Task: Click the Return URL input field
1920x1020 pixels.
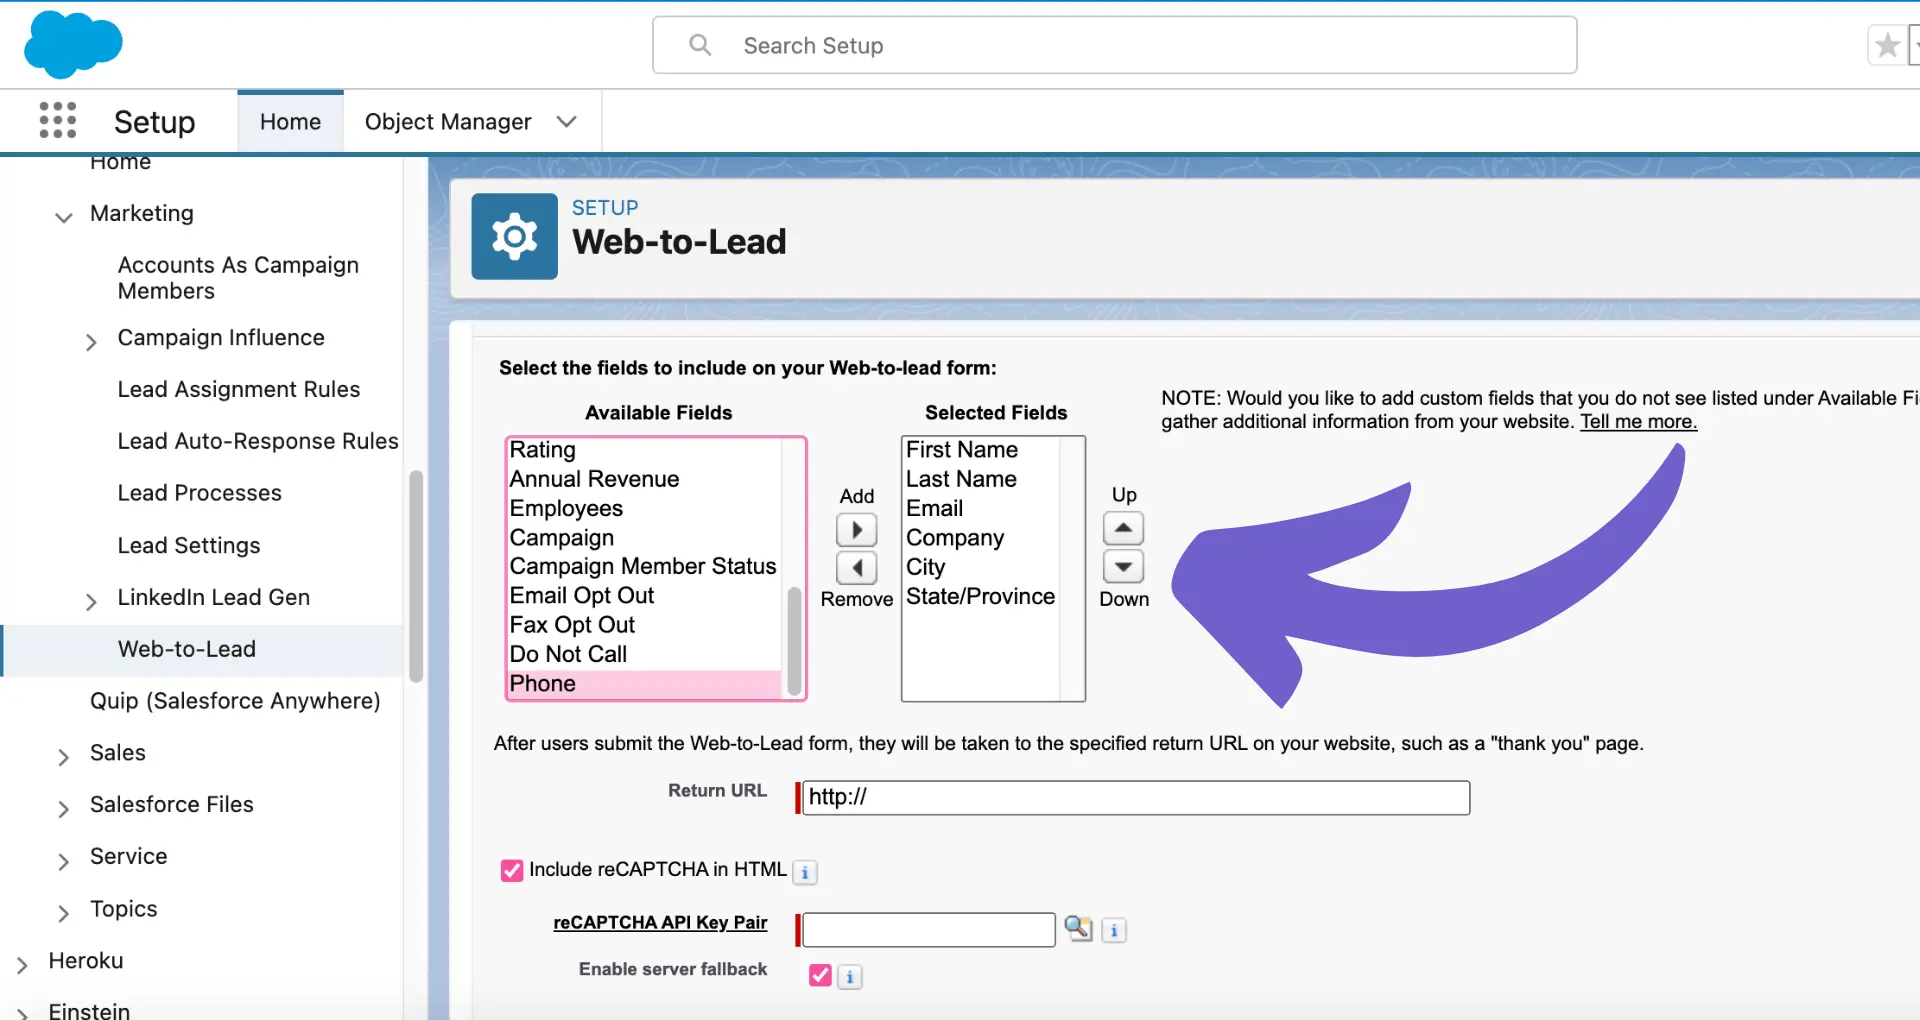Action: [1136, 798]
